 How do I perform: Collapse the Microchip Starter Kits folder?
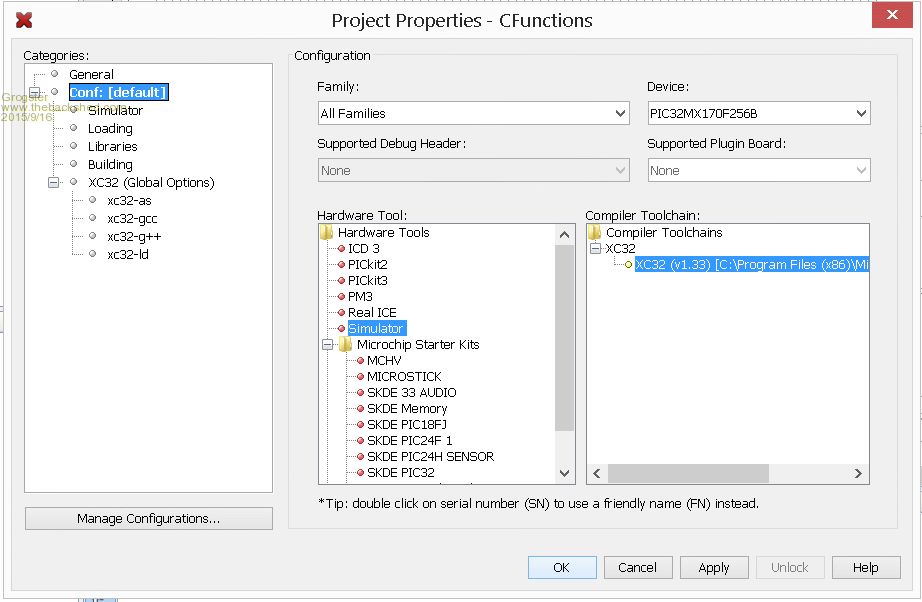[327, 344]
